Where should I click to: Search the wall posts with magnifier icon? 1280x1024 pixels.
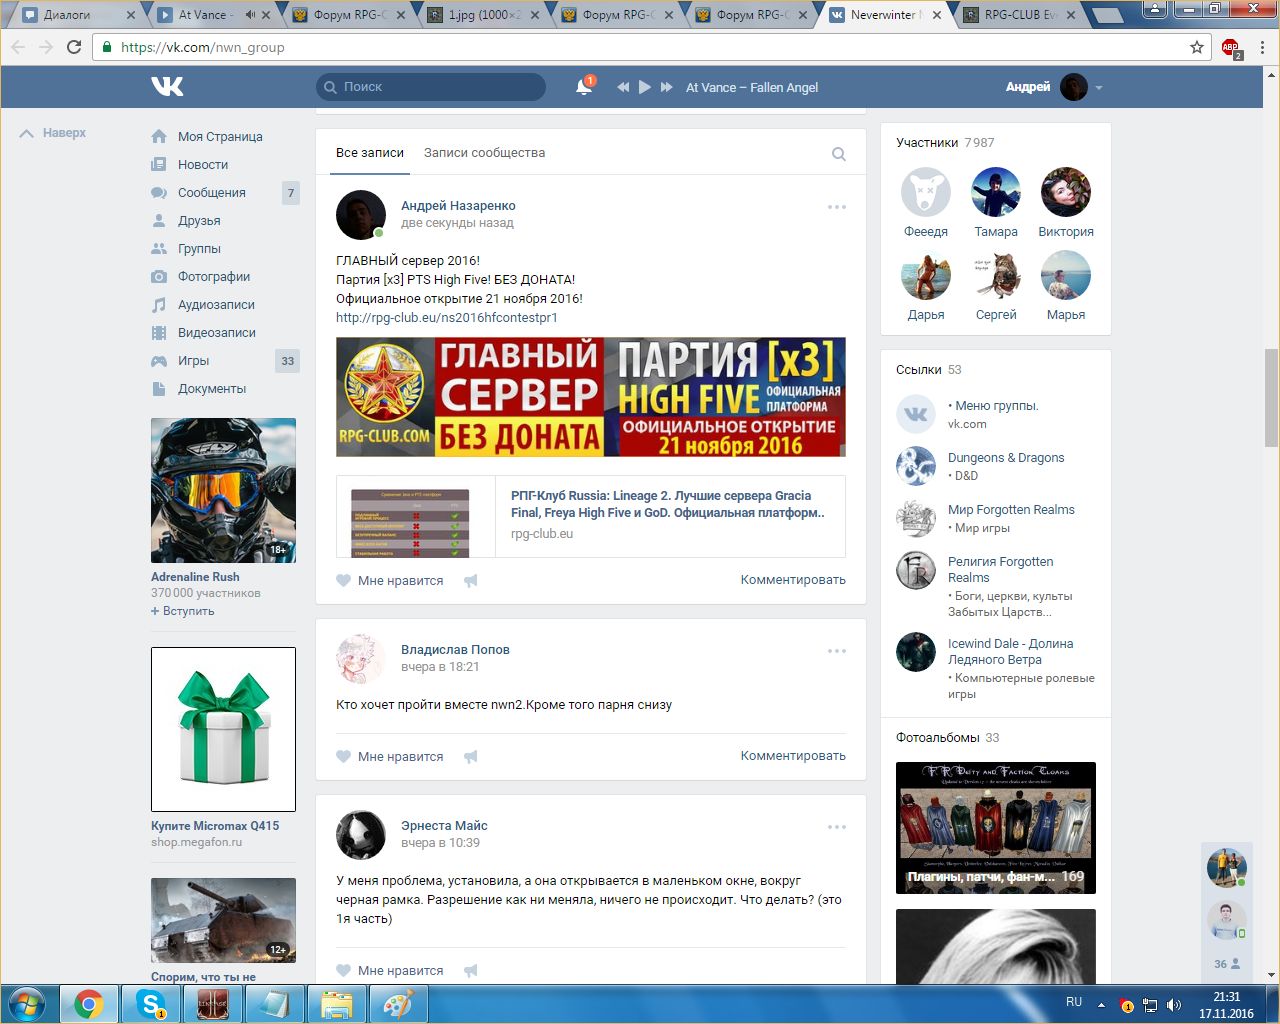pos(839,154)
